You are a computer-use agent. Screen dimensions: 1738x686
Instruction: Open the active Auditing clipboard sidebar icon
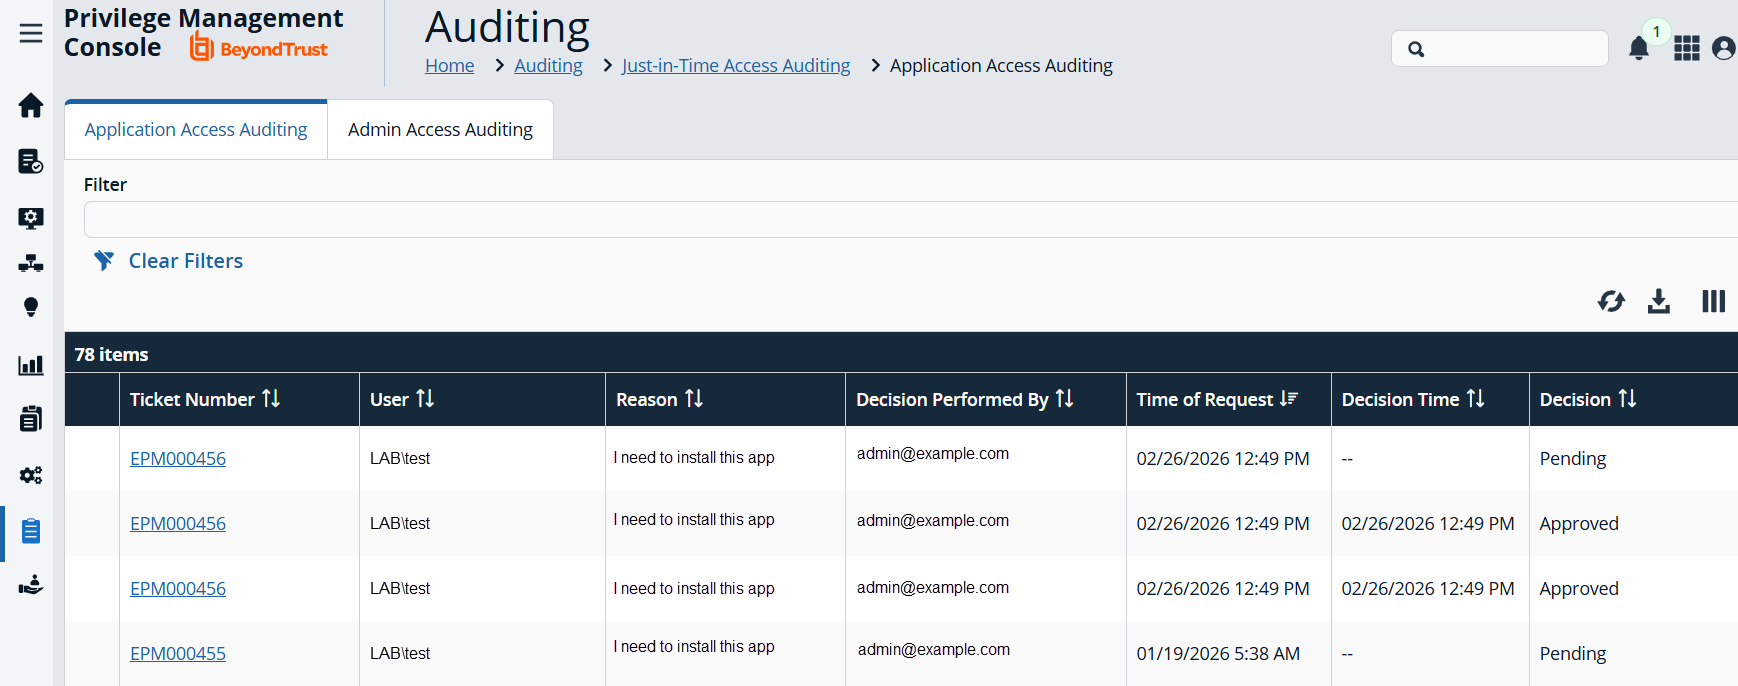pyautogui.click(x=31, y=530)
